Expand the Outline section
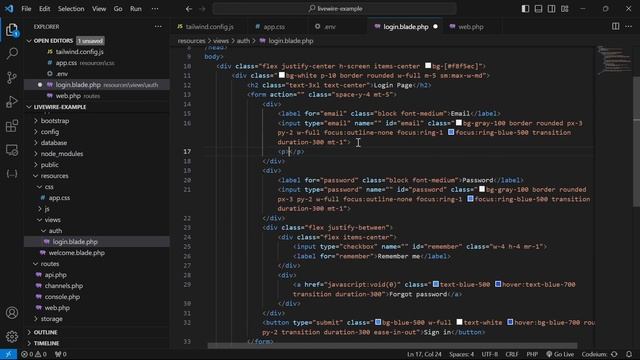Image resolution: width=640 pixels, height=360 pixels. pos(45,332)
